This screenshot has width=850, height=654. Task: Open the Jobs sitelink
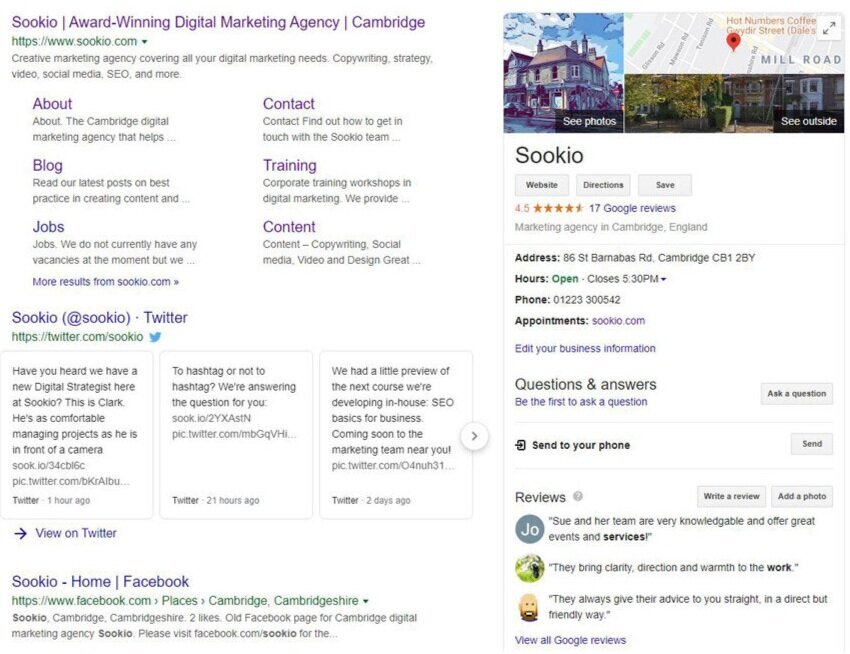click(48, 227)
